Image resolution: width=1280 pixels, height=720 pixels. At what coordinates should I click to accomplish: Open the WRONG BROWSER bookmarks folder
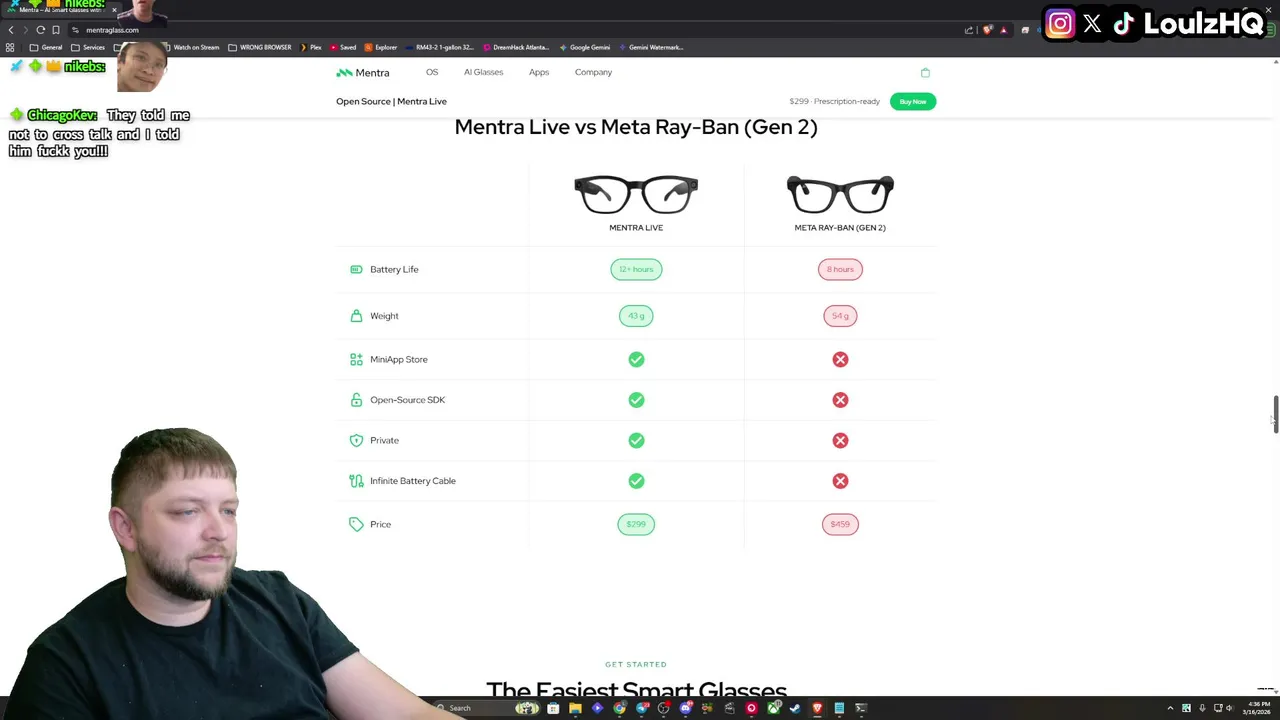(259, 47)
